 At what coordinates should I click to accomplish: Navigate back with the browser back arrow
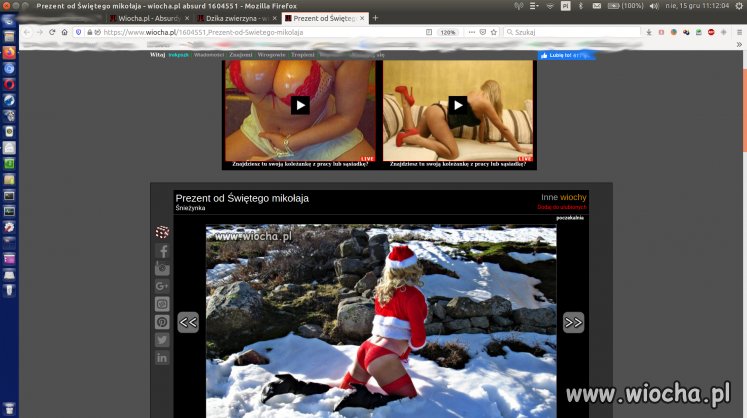[x=27, y=32]
